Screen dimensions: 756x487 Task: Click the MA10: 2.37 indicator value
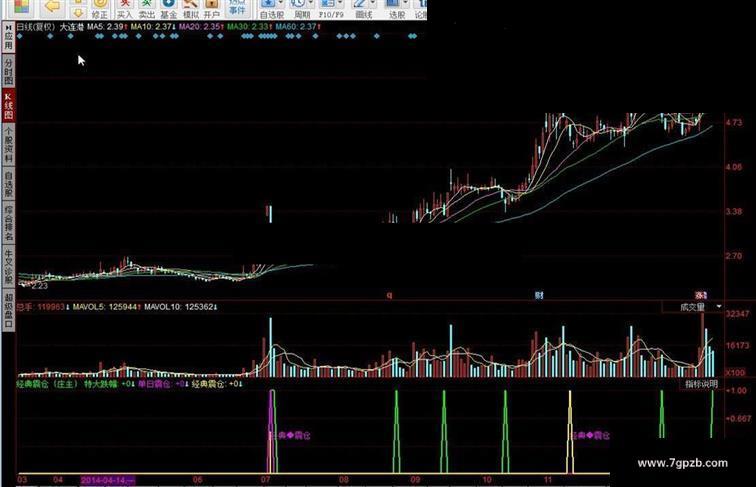153,27
